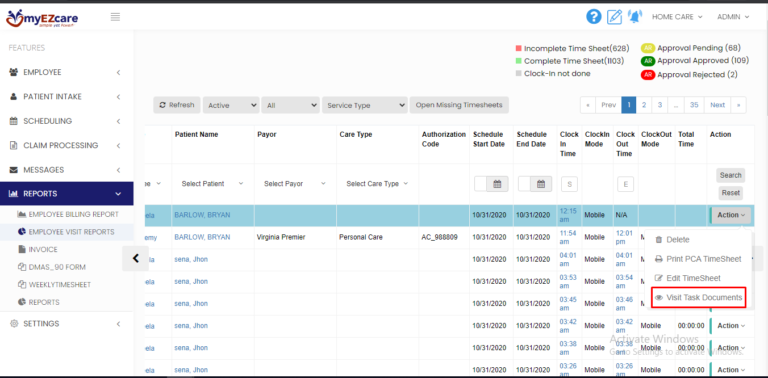Open the All filter dropdown
This screenshot has width=768, height=378.
coord(290,105)
